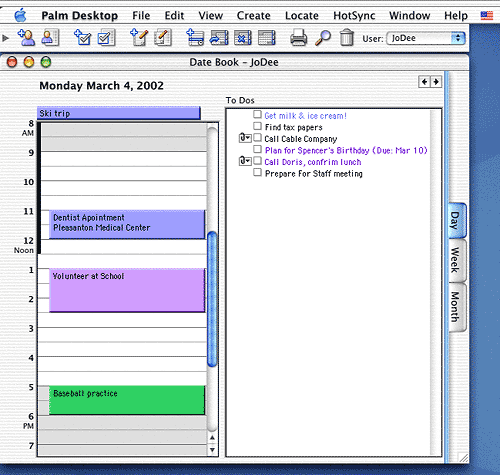This screenshot has width=500, height=475.
Task: Switch to the Day tab
Action: 457,220
